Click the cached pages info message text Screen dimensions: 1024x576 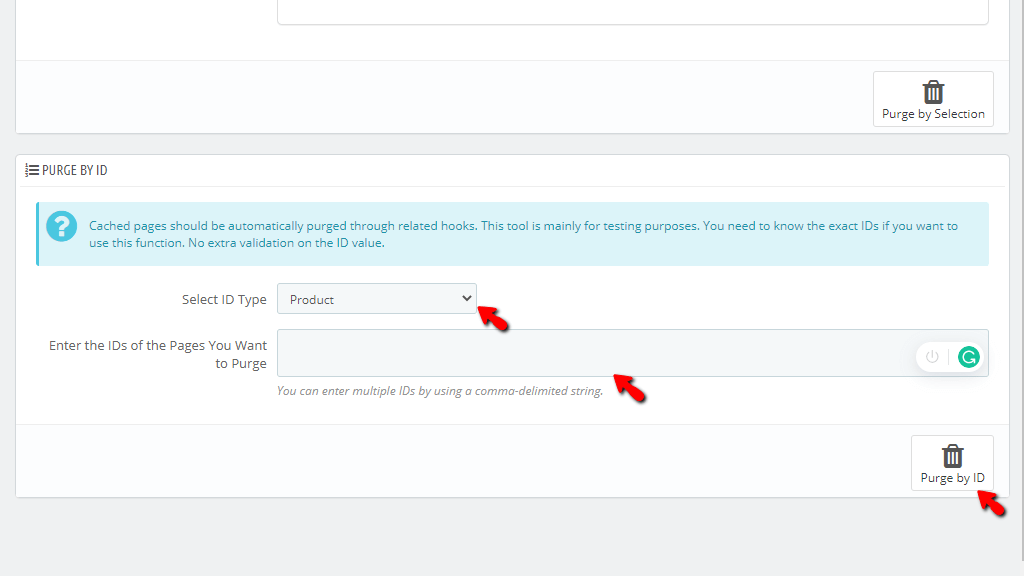click(523, 234)
